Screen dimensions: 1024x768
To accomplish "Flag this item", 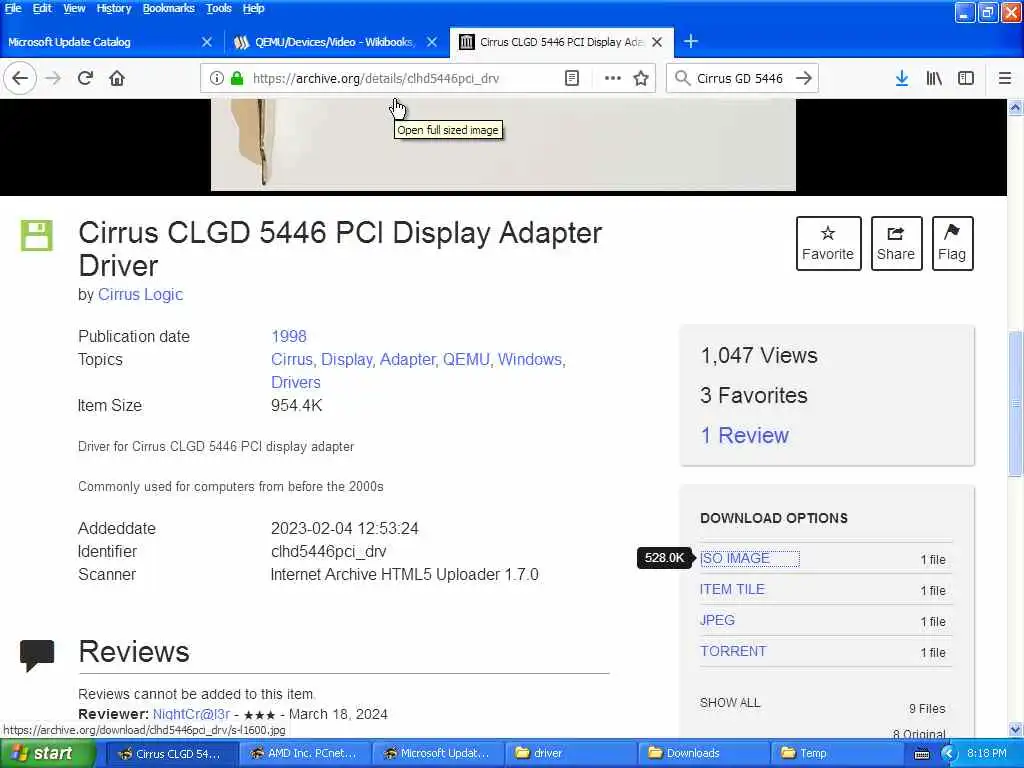I will coord(952,243).
